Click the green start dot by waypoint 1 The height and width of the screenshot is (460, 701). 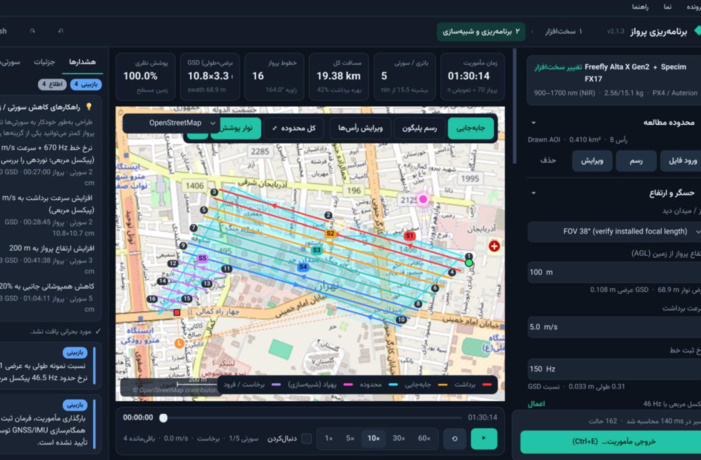pos(469,263)
